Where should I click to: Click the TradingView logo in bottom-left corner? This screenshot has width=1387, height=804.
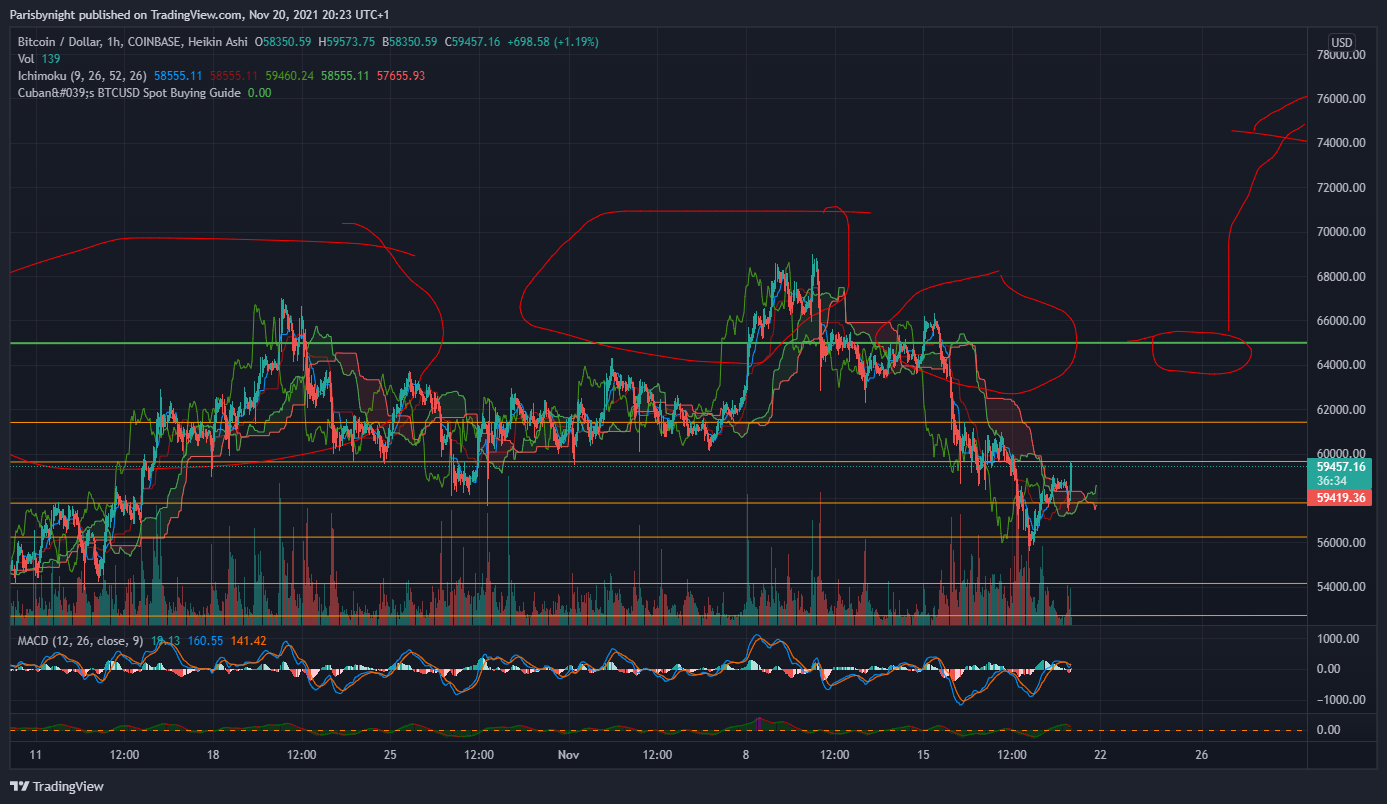click(x=57, y=786)
